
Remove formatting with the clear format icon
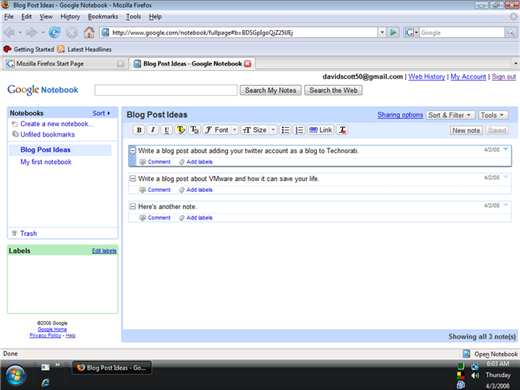click(x=342, y=130)
